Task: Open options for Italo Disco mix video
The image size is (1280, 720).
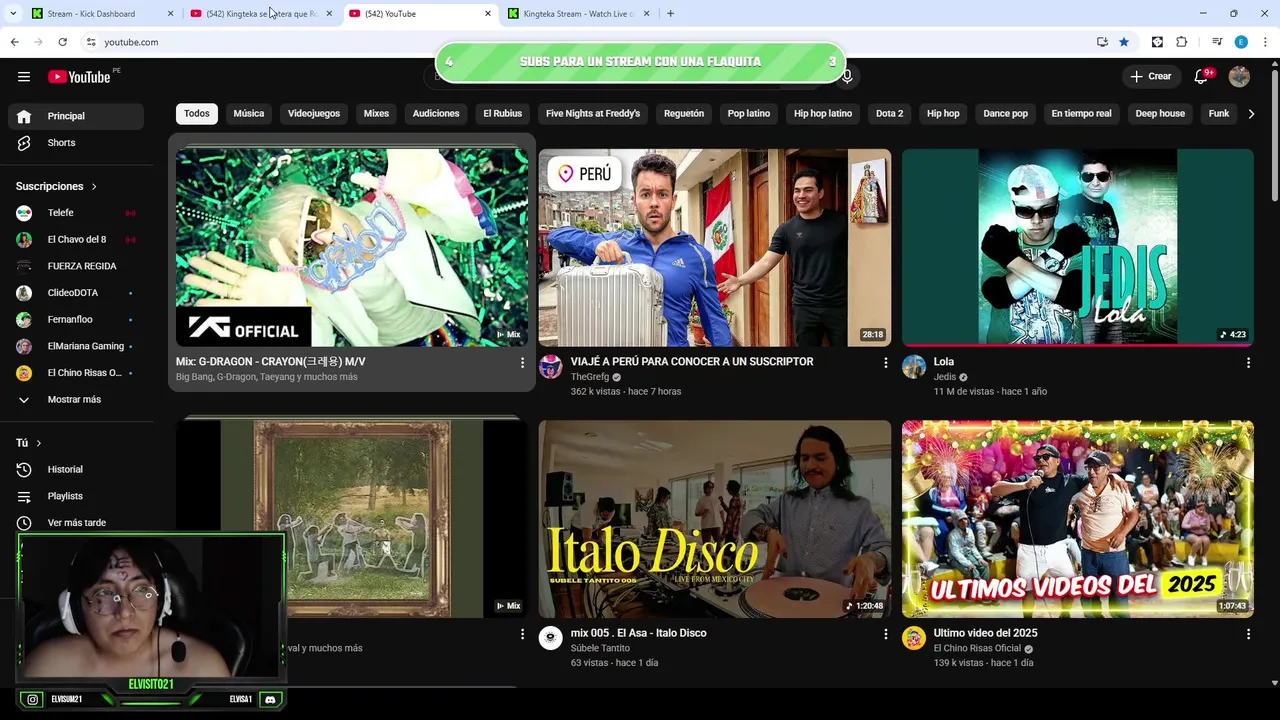Action: click(x=885, y=634)
